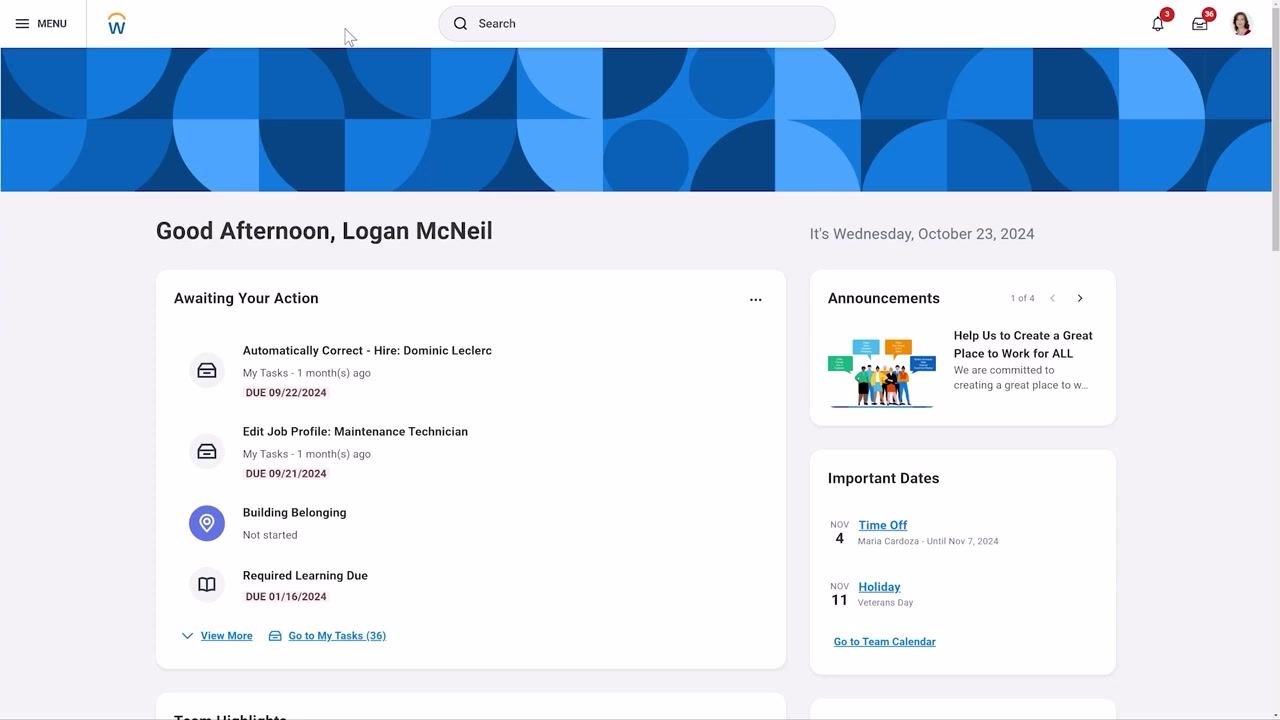Click the Workday logo home icon
1280x720 pixels.
click(x=117, y=24)
